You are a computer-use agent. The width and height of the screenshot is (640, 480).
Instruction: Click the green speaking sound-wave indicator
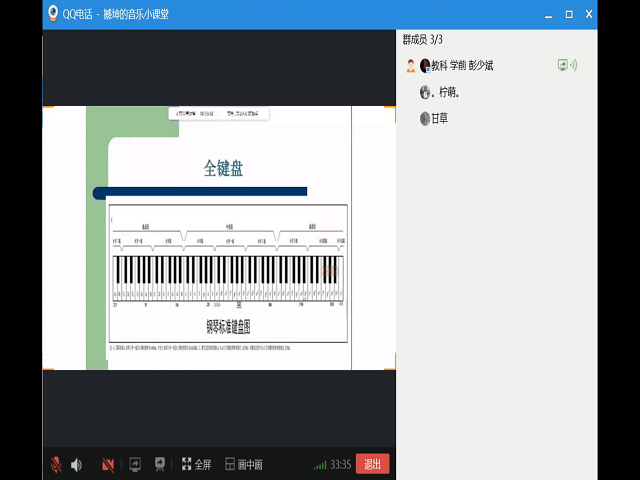(x=575, y=65)
